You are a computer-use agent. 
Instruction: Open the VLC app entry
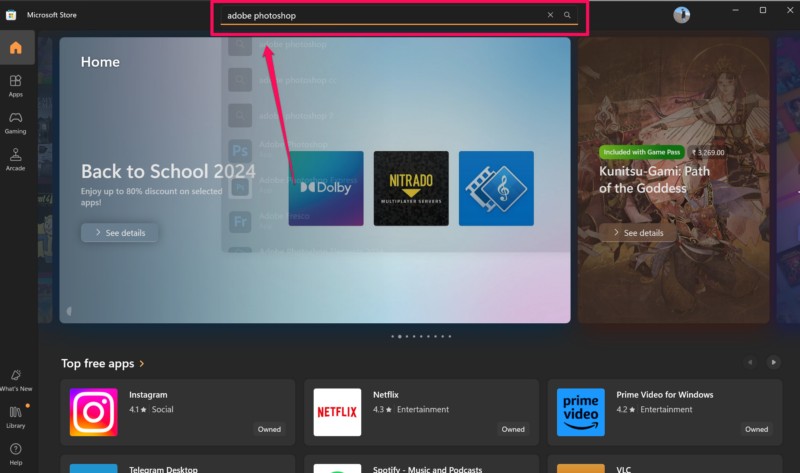[665, 464]
